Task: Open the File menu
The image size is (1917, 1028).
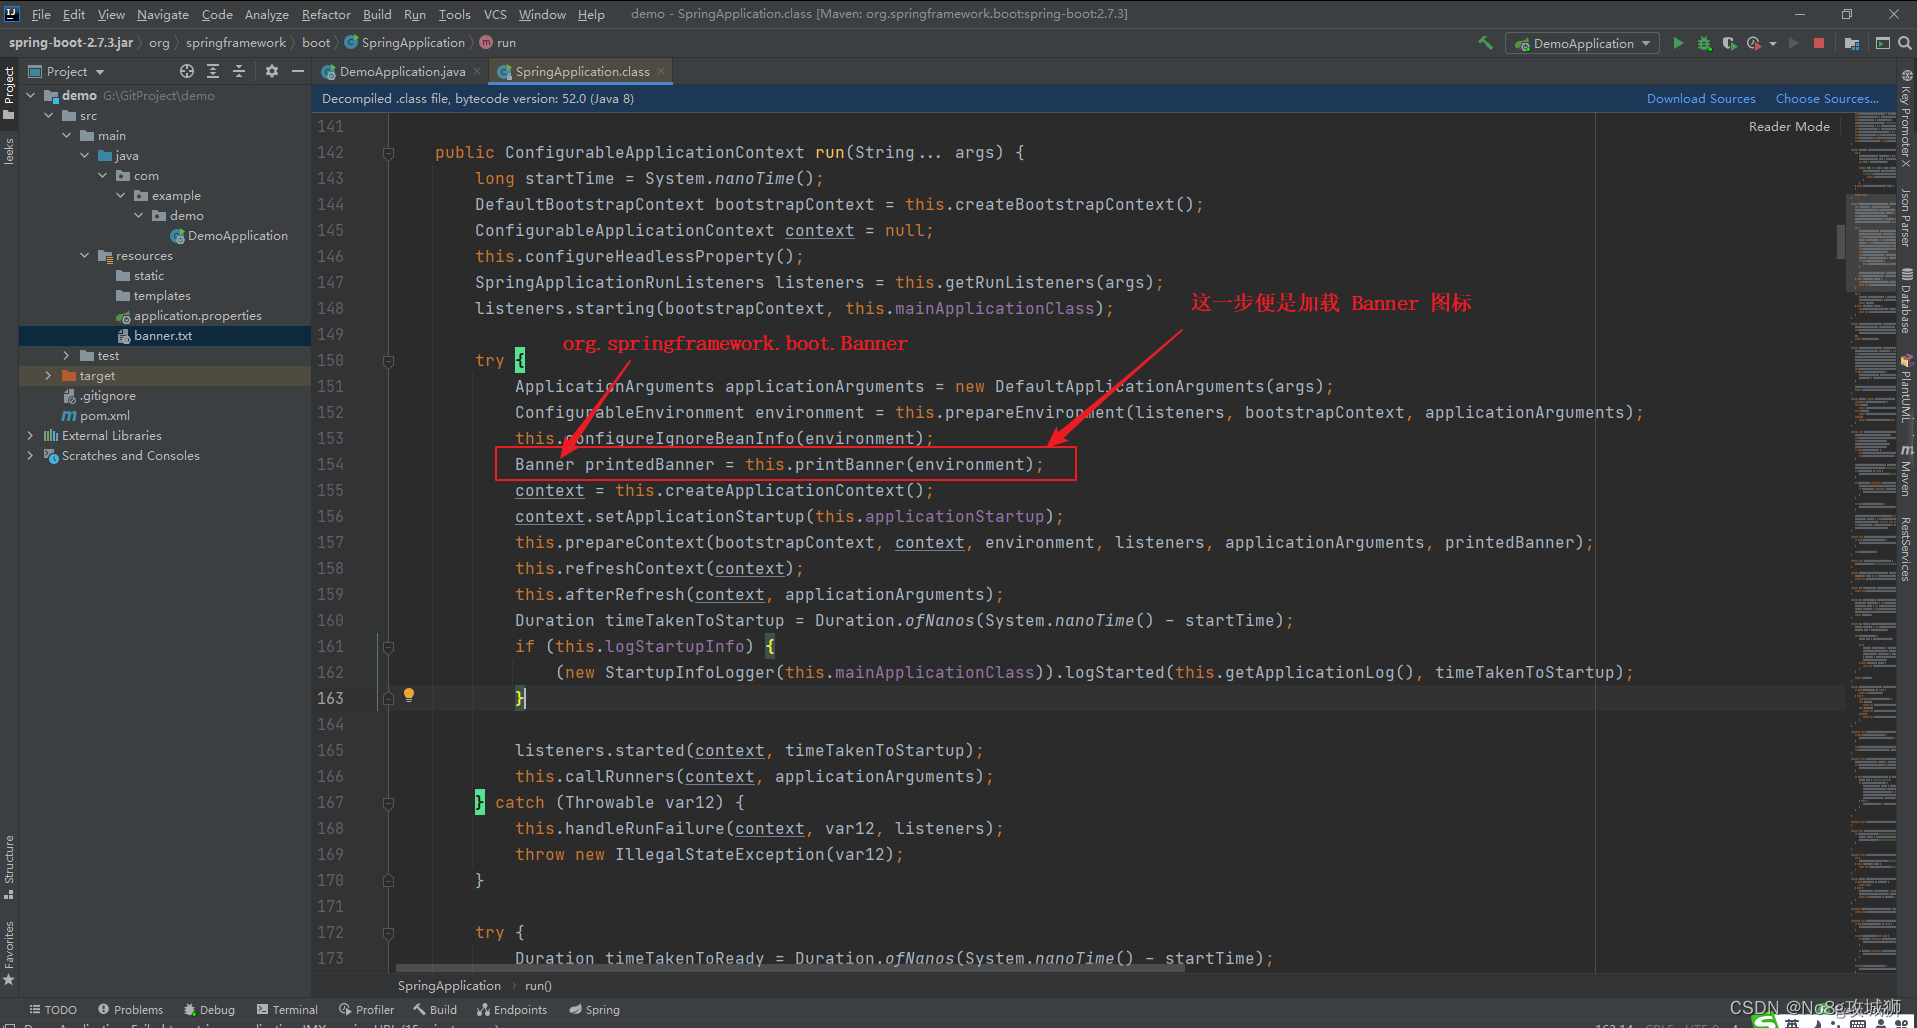Action: 41,14
